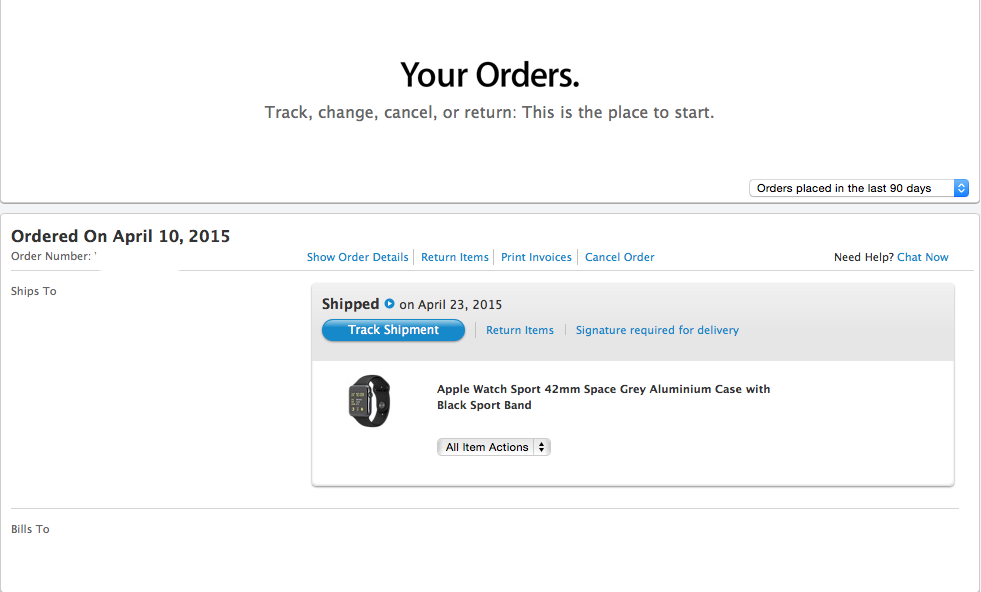Click the 'Ordered On April 10, 2015' heading
This screenshot has height=592, width=981.
(121, 236)
